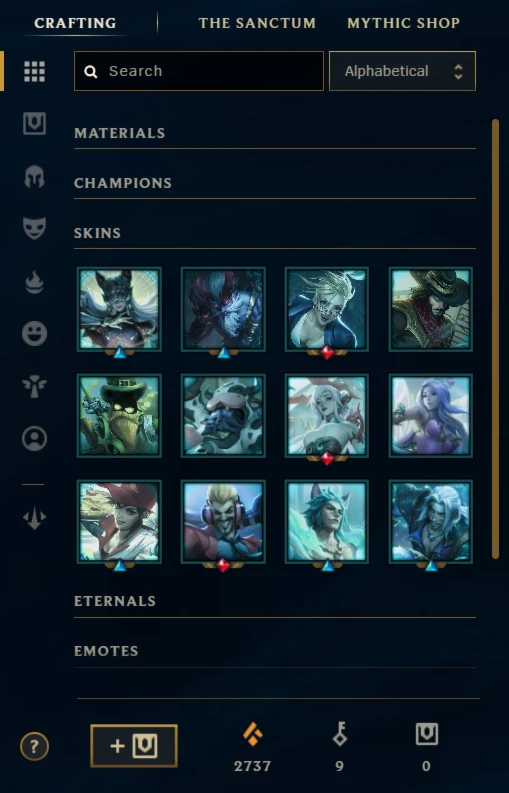The width and height of the screenshot is (509, 793).
Task: Click the Search loot input field
Action: (199, 71)
